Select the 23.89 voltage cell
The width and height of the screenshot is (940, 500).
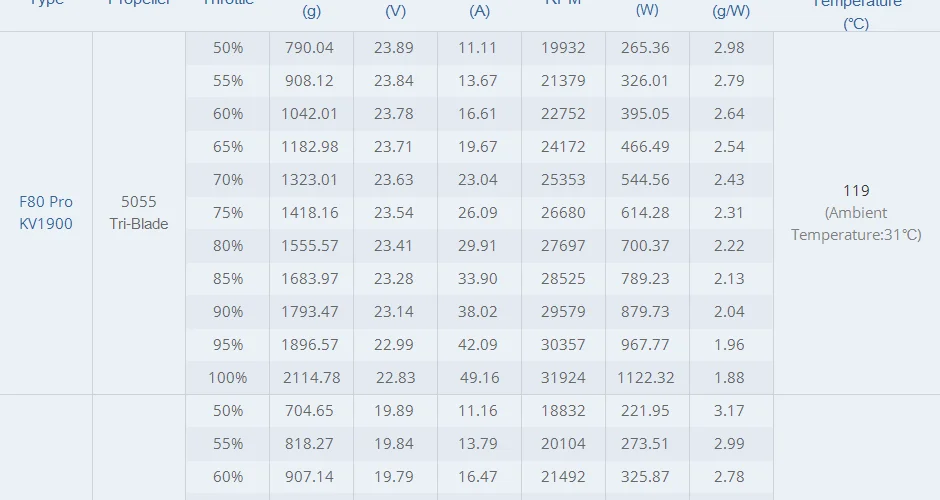[394, 47]
